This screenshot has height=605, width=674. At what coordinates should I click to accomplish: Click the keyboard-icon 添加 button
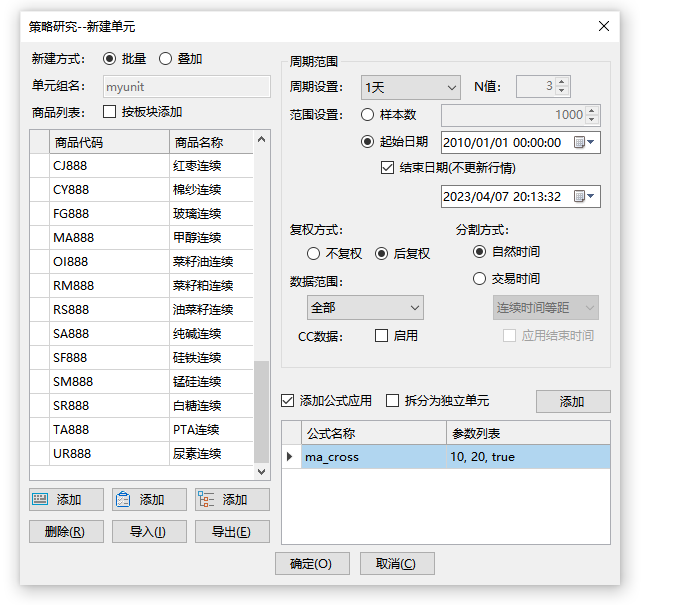pyautogui.click(x=66, y=500)
